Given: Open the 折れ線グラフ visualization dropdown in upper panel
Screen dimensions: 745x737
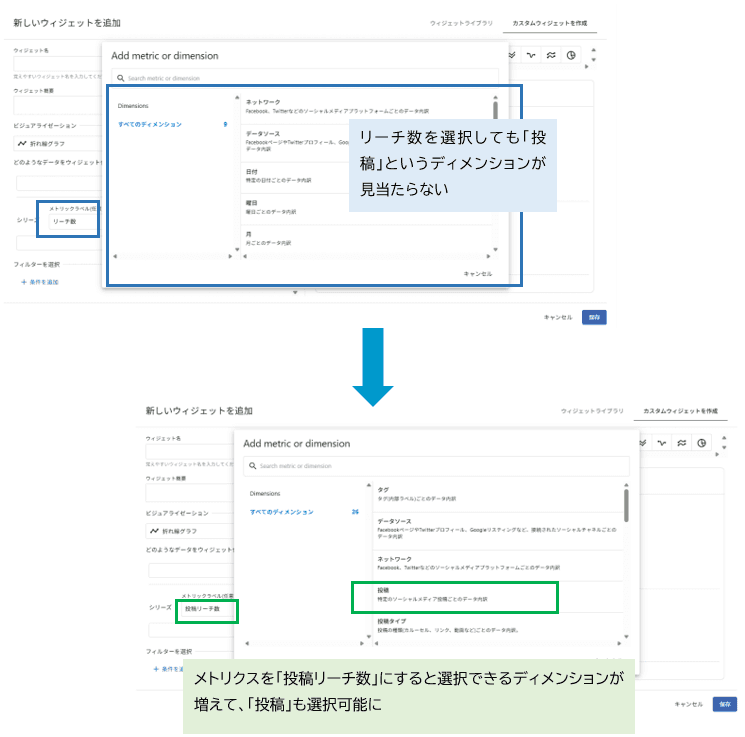Looking at the screenshot, I should pos(58,143).
